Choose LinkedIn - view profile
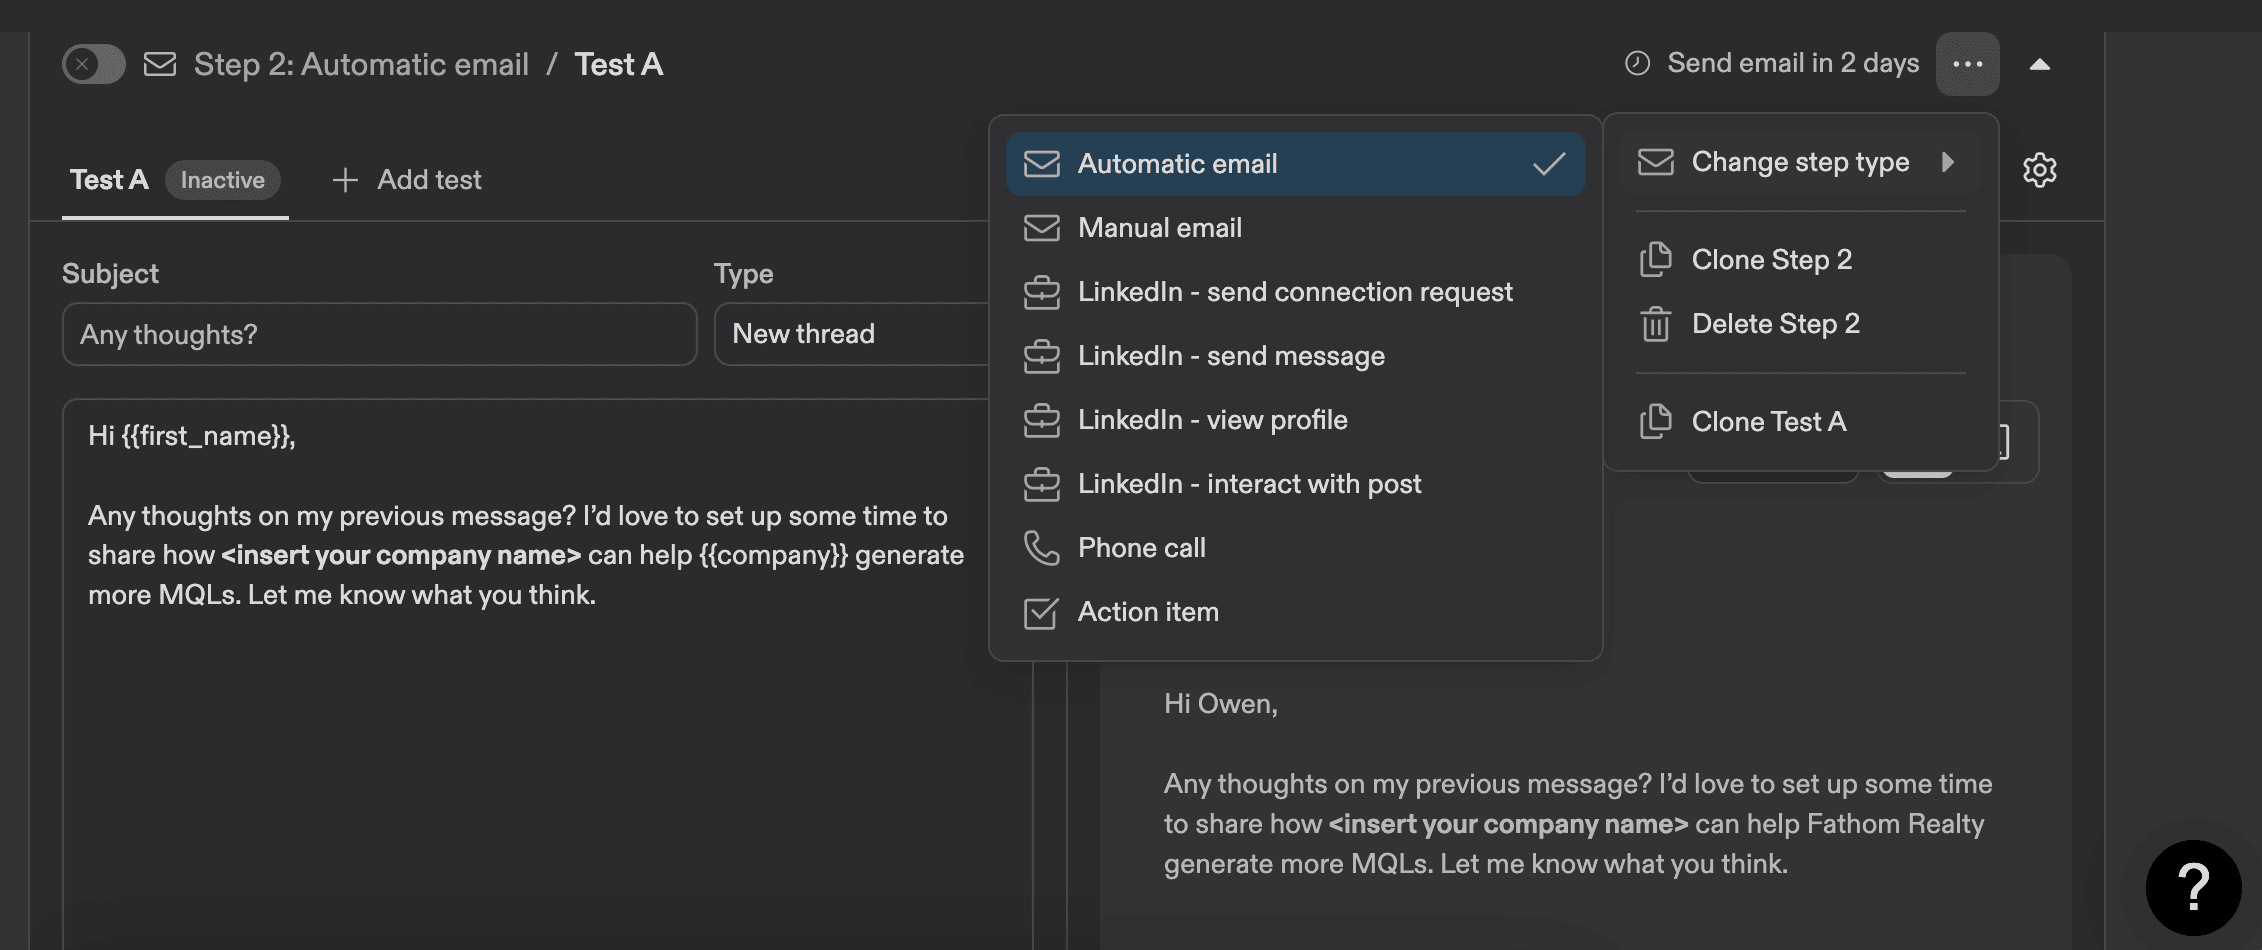The height and width of the screenshot is (950, 2262). [x=1296, y=420]
